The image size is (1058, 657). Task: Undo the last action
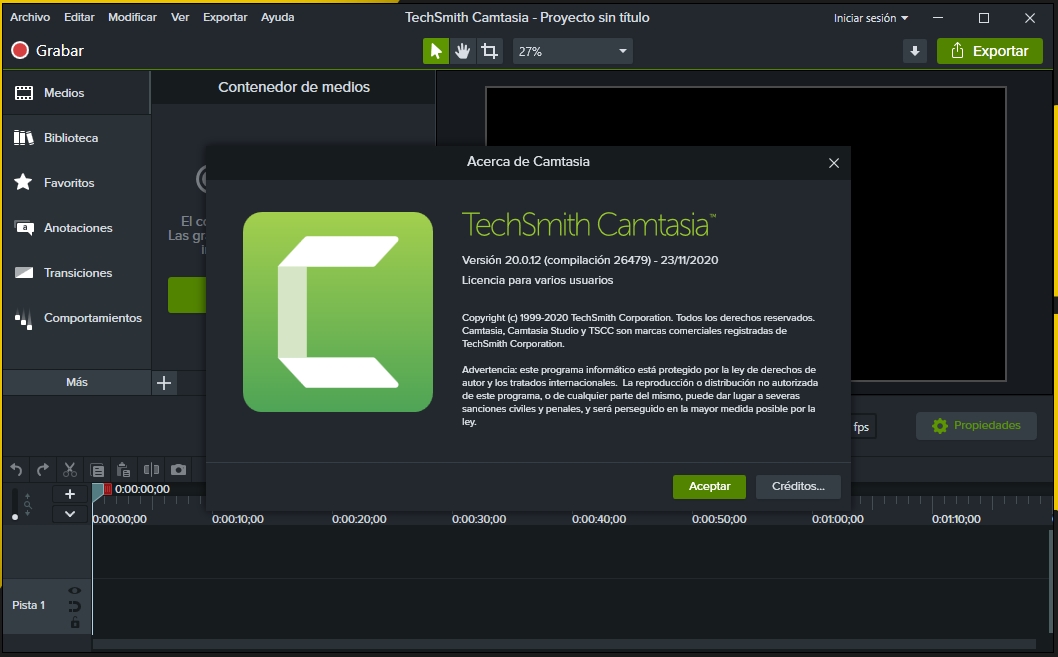(16, 469)
